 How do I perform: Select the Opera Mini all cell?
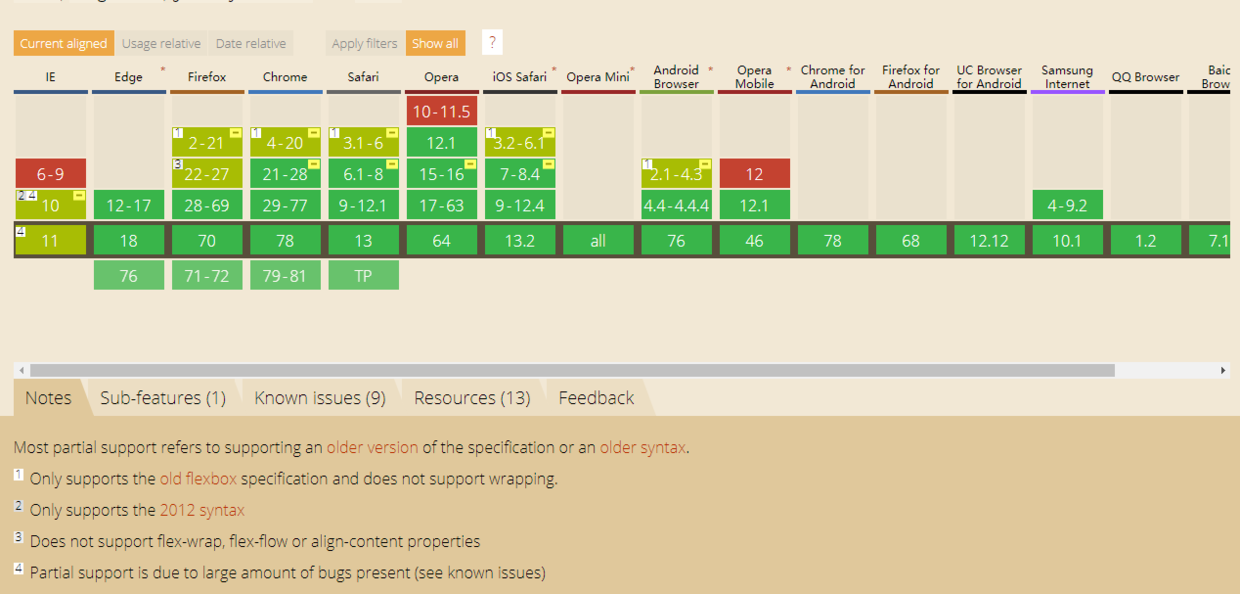(598, 240)
